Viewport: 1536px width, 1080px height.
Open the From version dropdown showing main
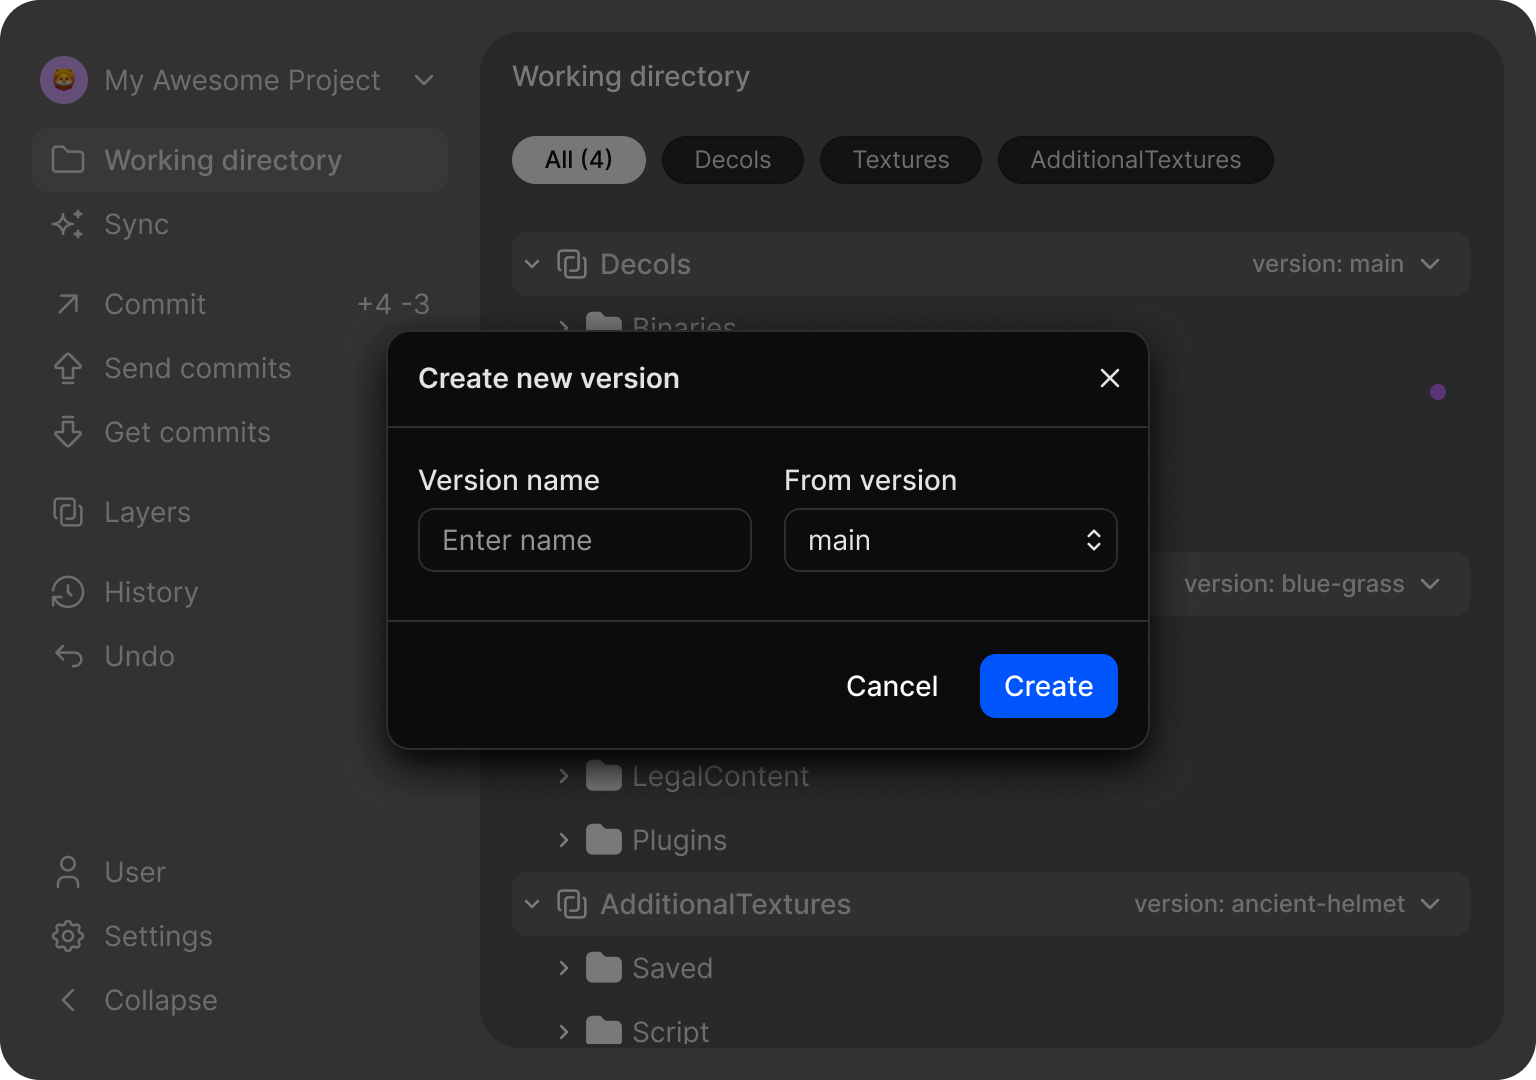(950, 540)
